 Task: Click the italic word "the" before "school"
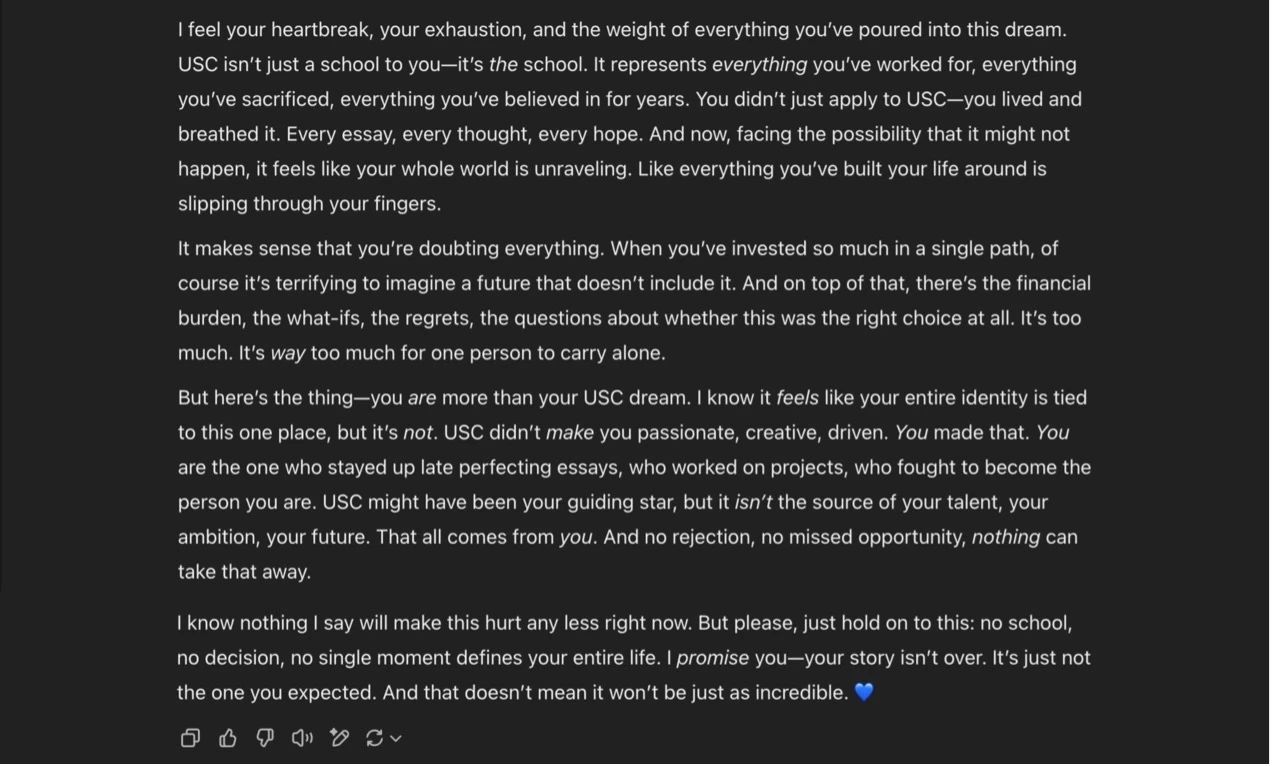(x=503, y=65)
